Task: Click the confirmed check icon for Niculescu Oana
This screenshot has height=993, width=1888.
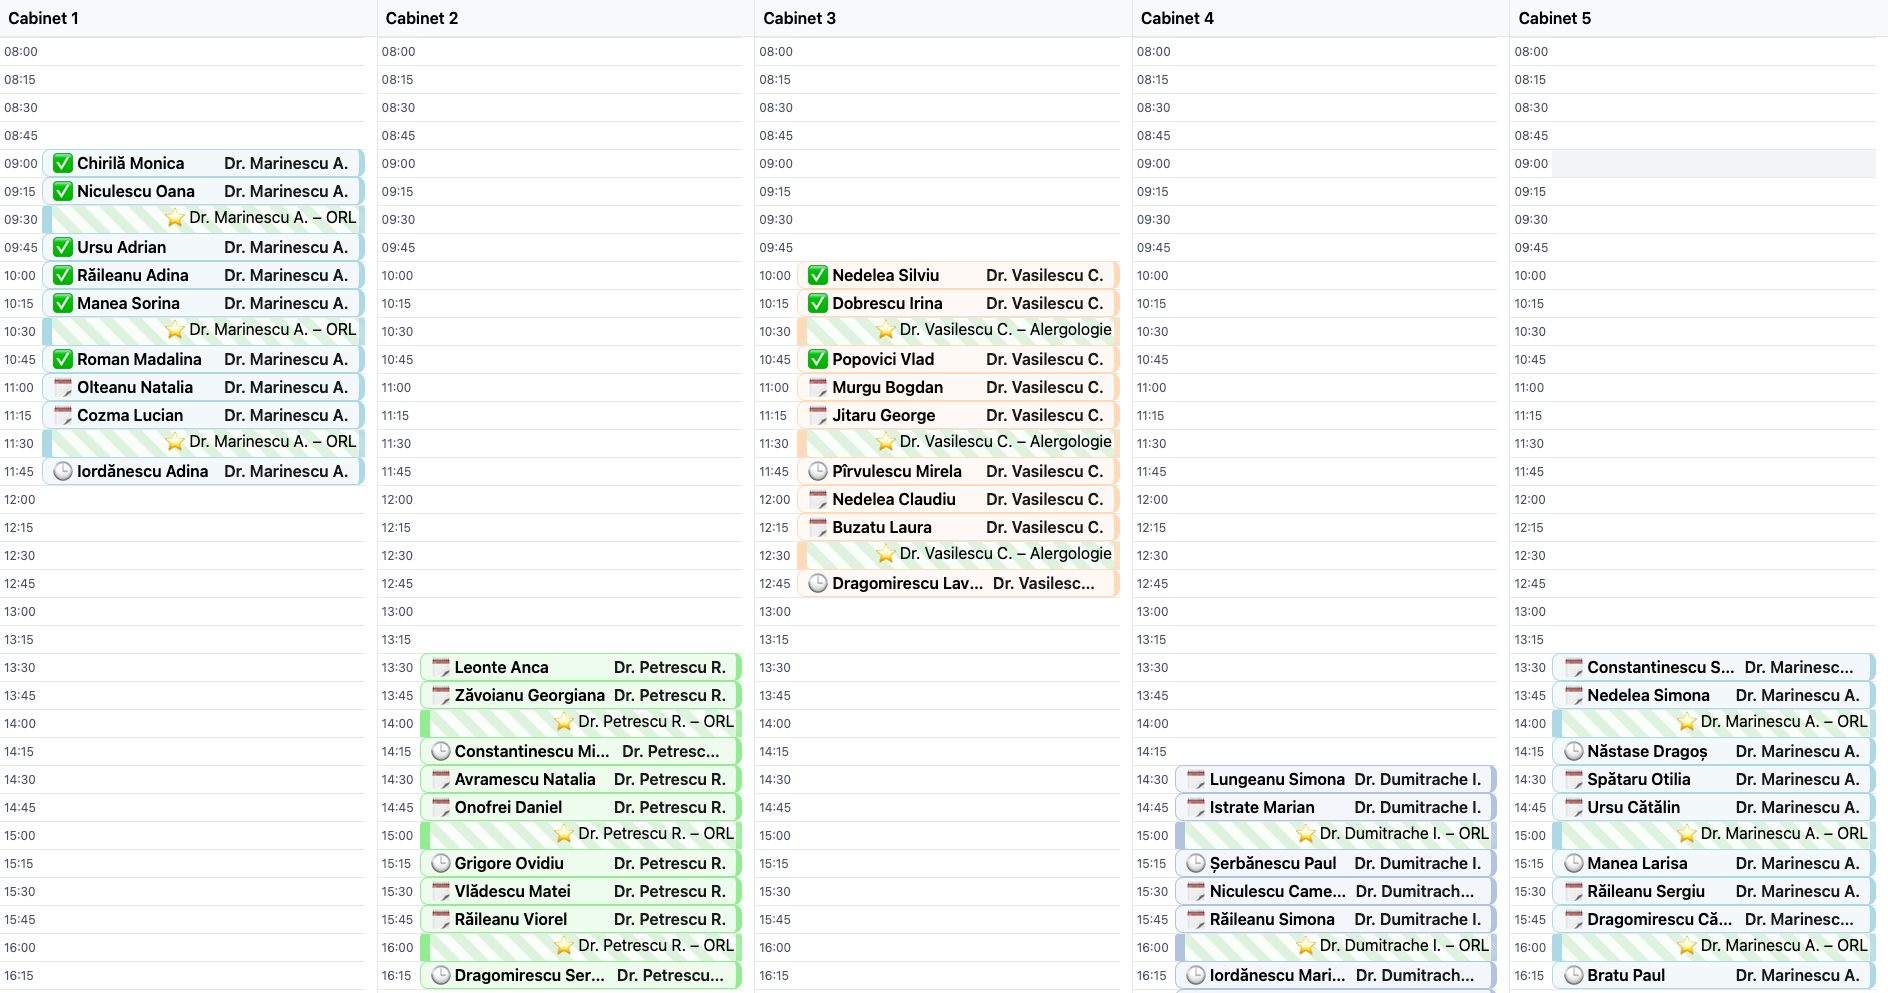Action: coord(63,191)
